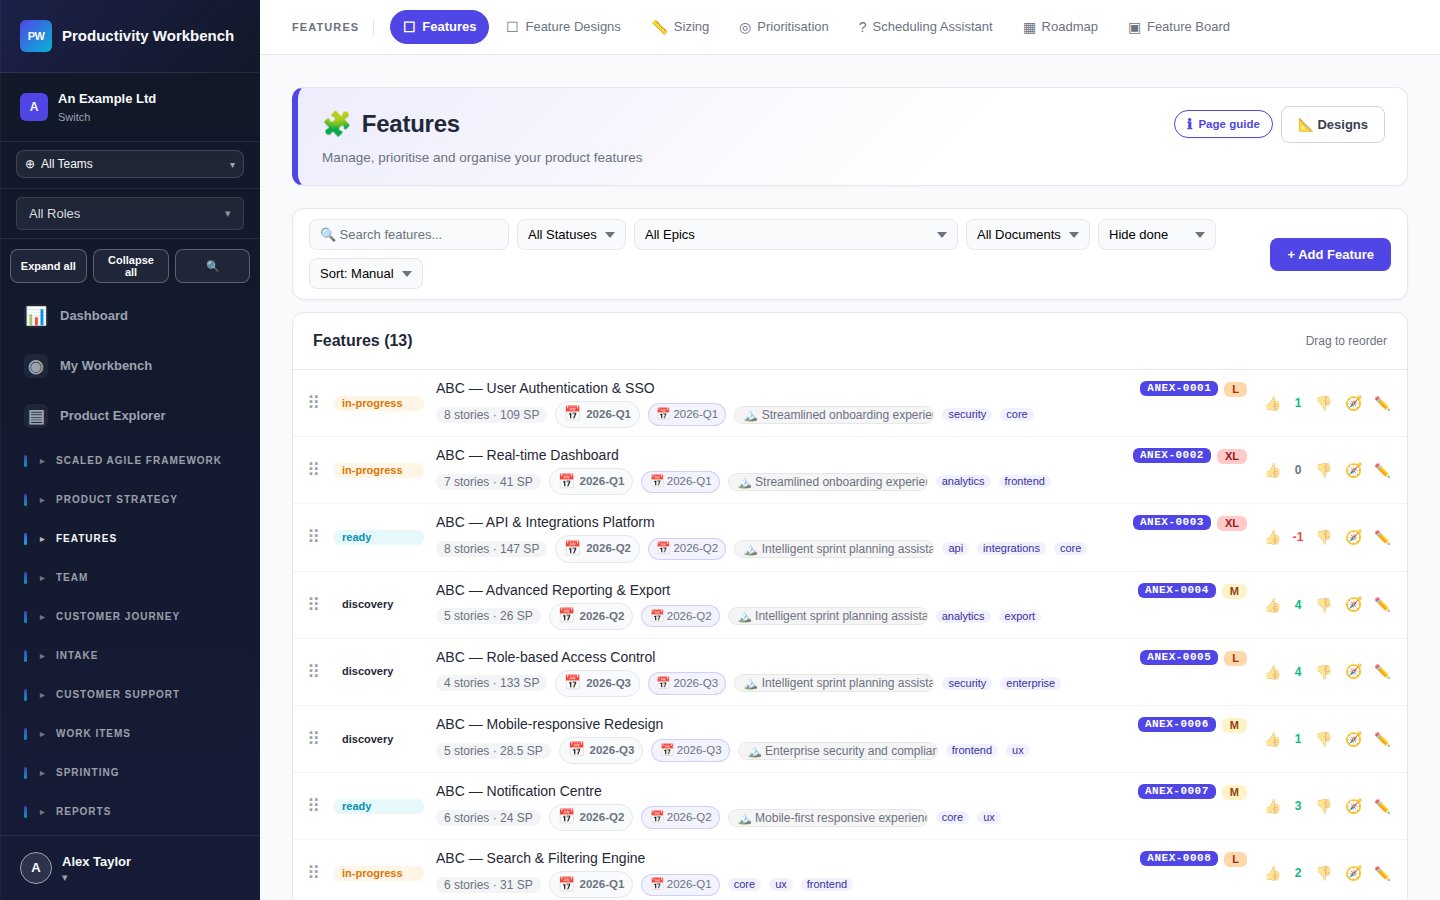Open the All Statuses filter

pos(571,235)
